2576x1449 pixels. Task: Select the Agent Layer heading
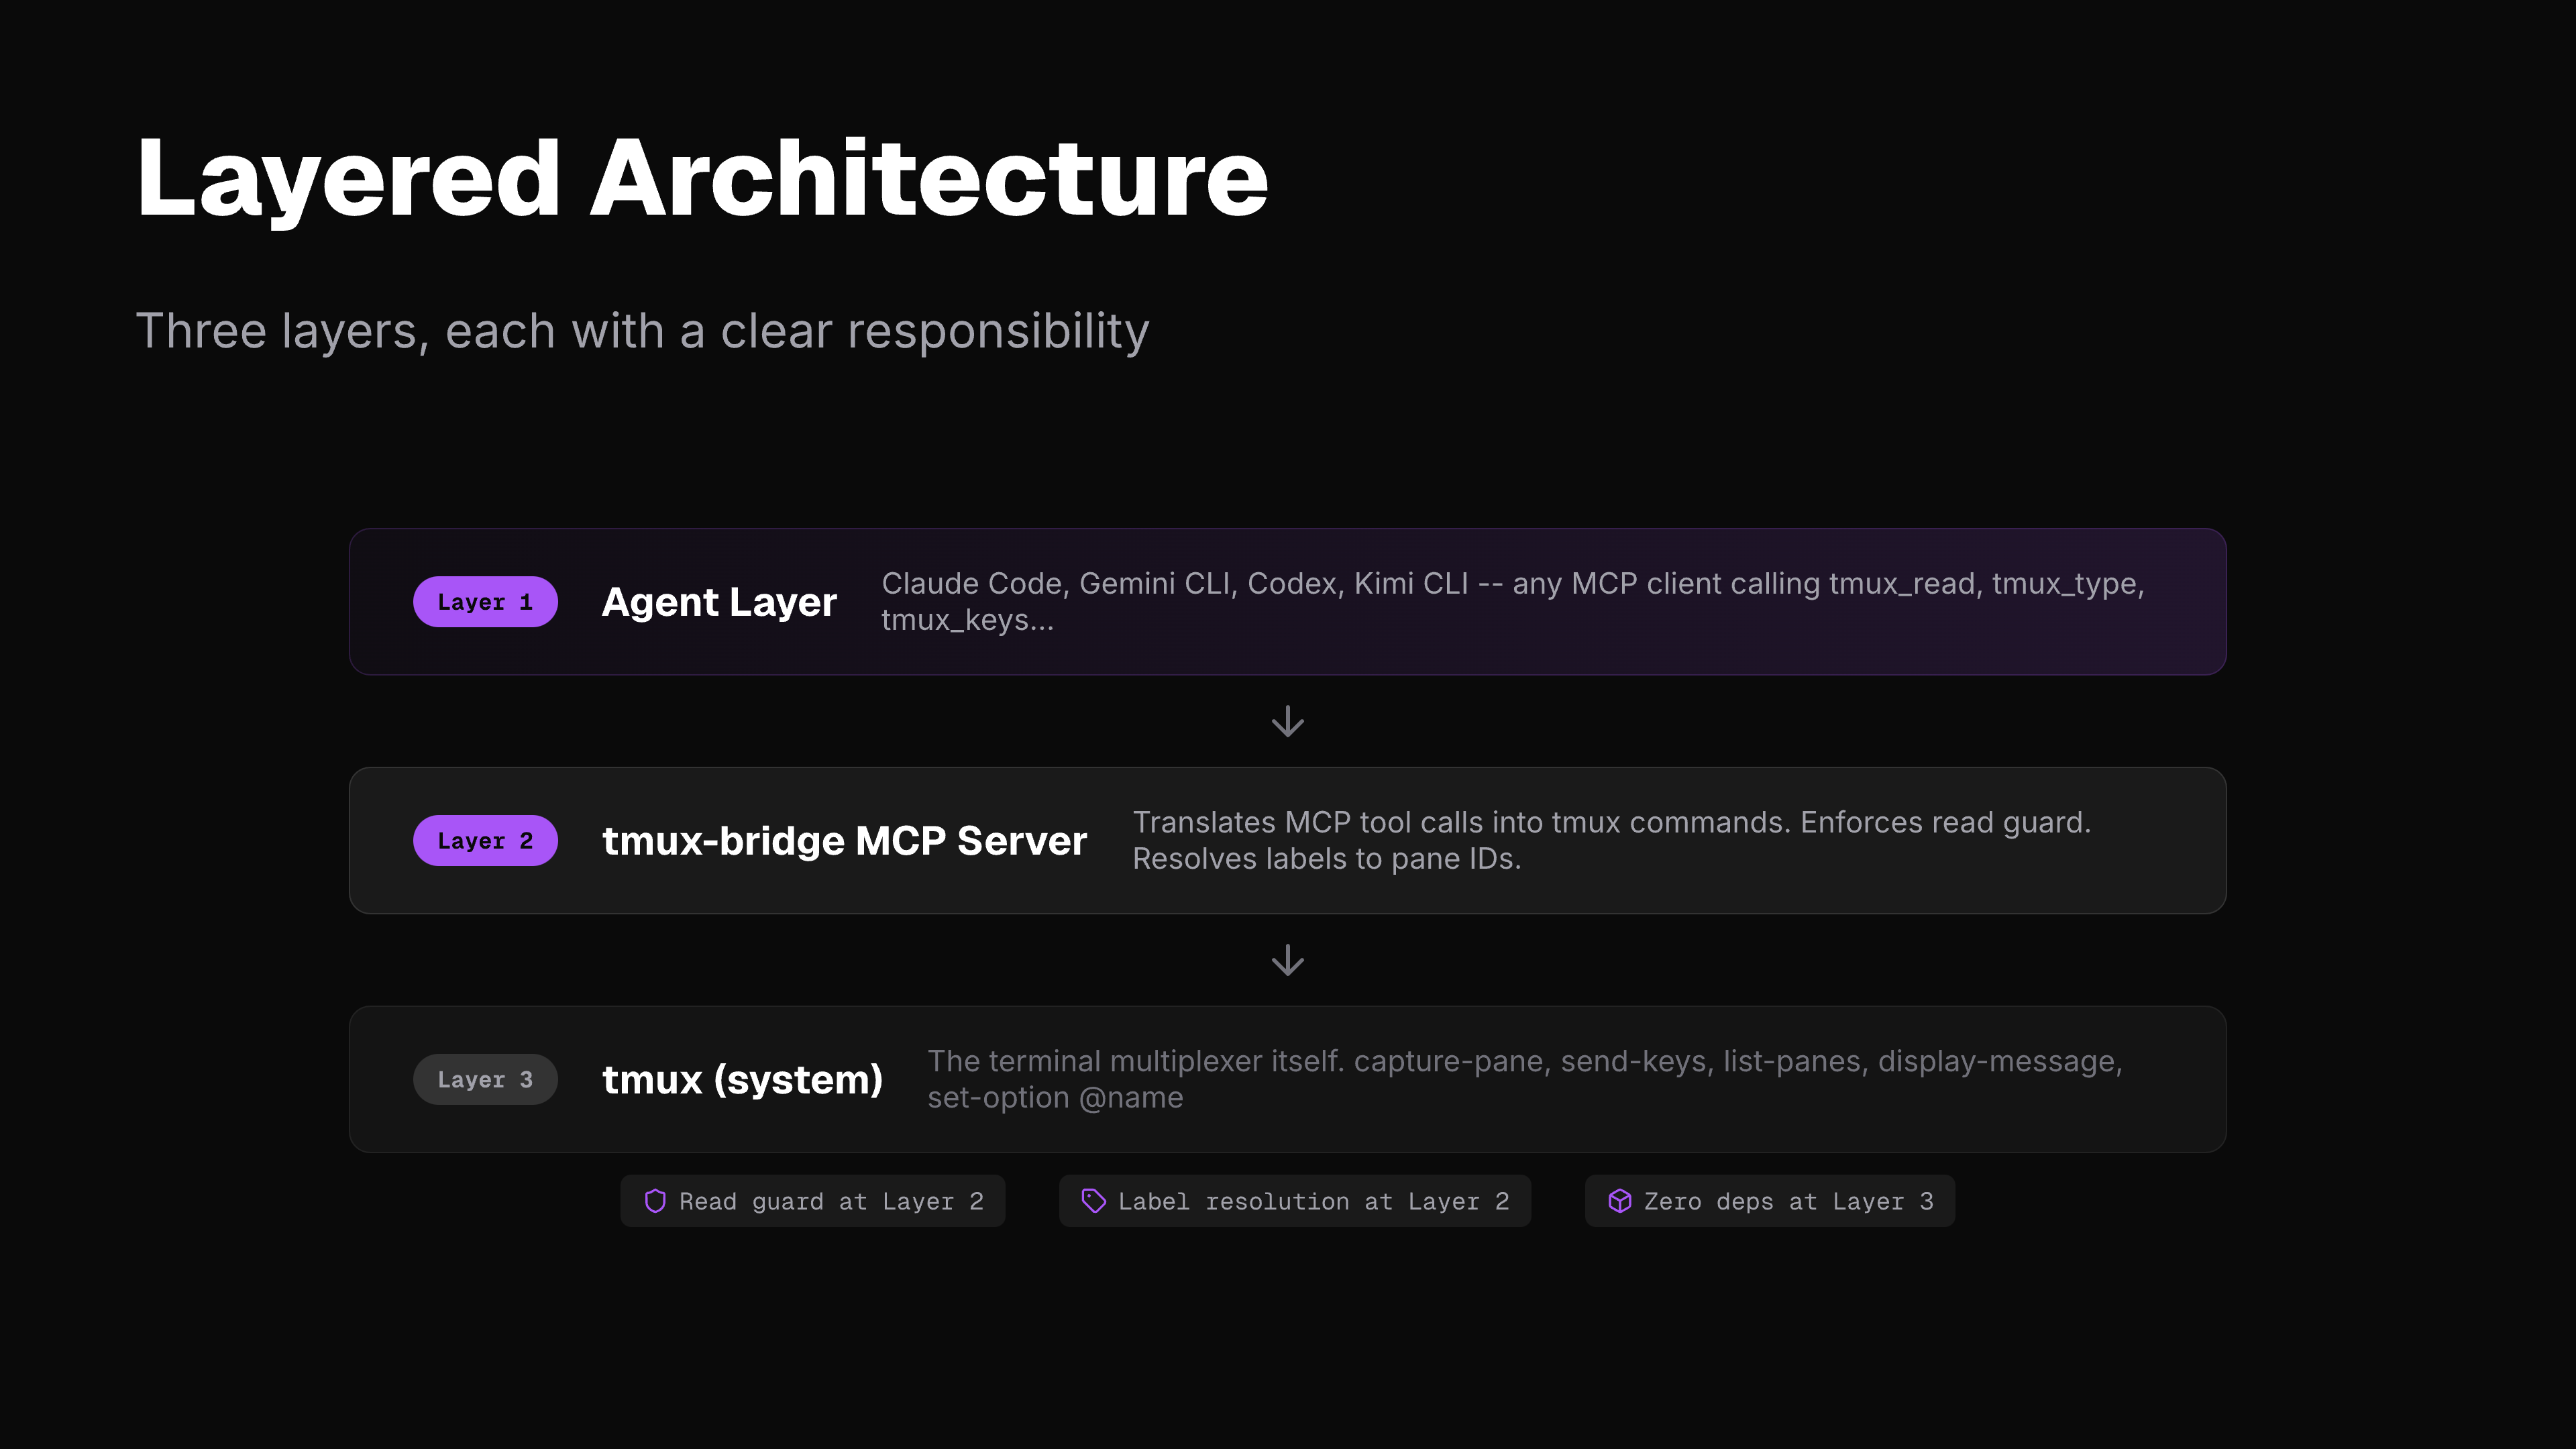tap(719, 602)
